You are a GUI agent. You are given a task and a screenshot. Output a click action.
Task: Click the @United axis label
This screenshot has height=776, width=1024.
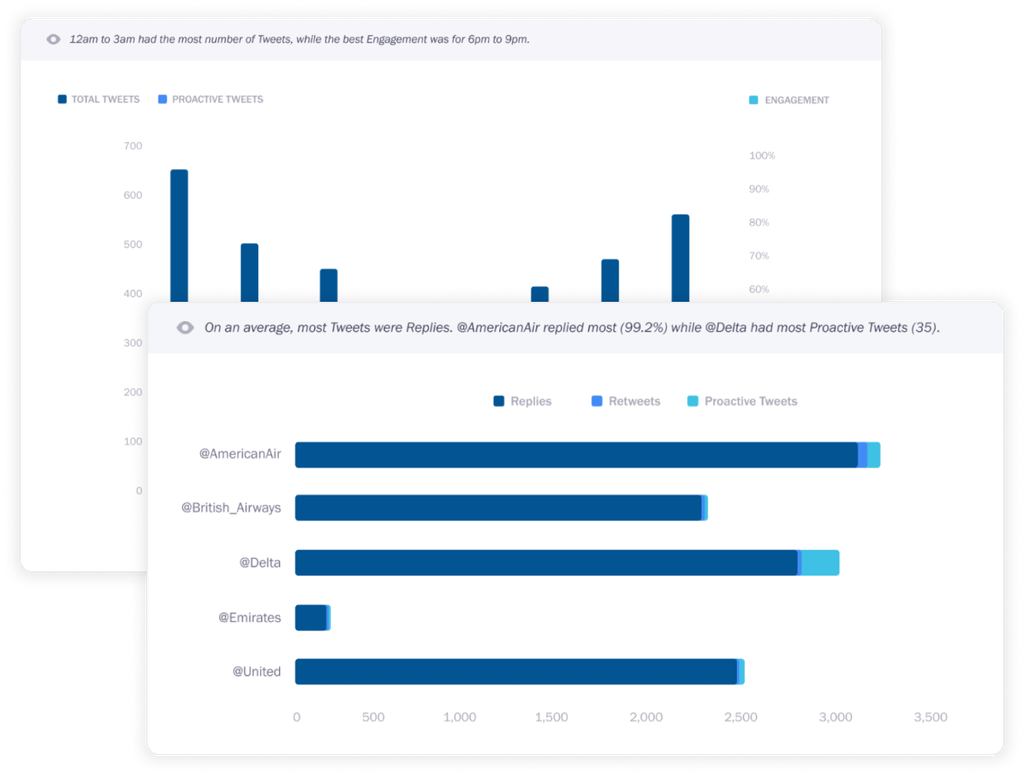click(x=257, y=671)
